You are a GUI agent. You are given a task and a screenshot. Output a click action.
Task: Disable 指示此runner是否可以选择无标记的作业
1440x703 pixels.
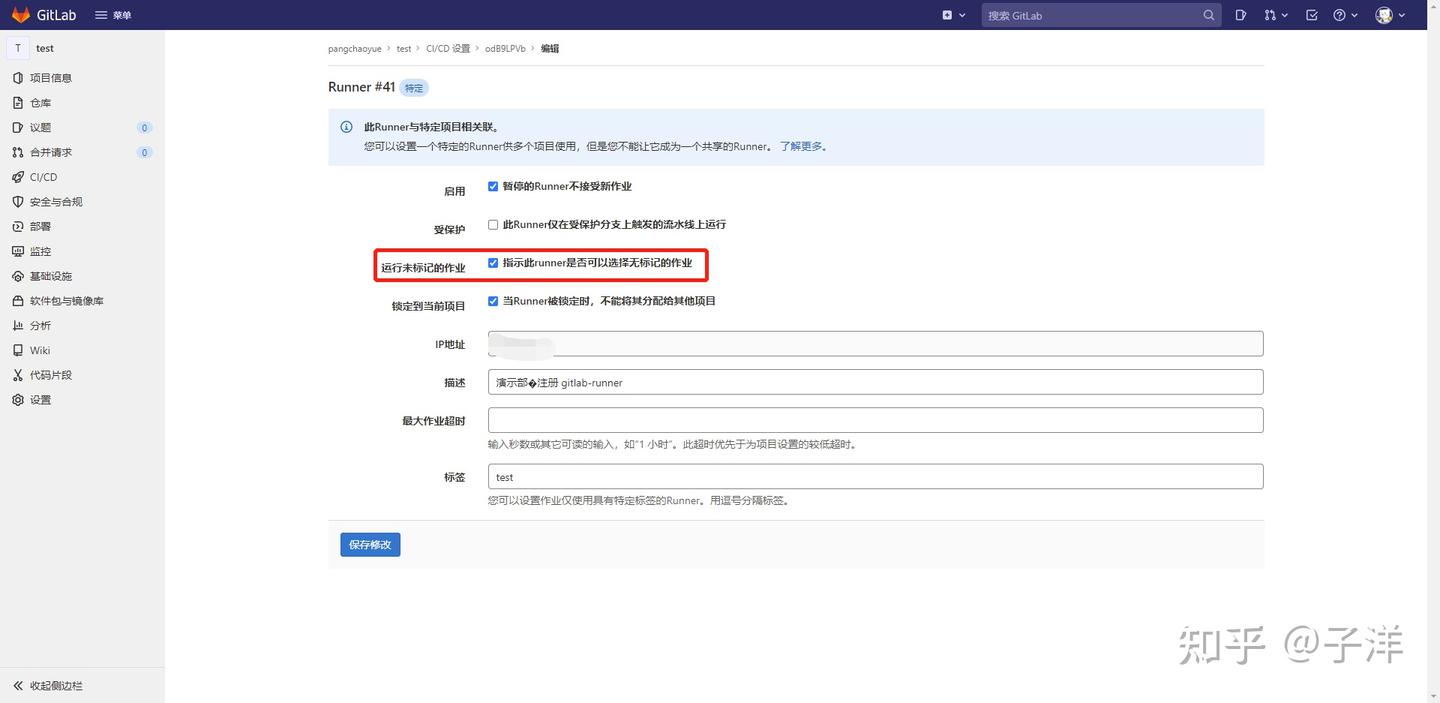click(493, 262)
